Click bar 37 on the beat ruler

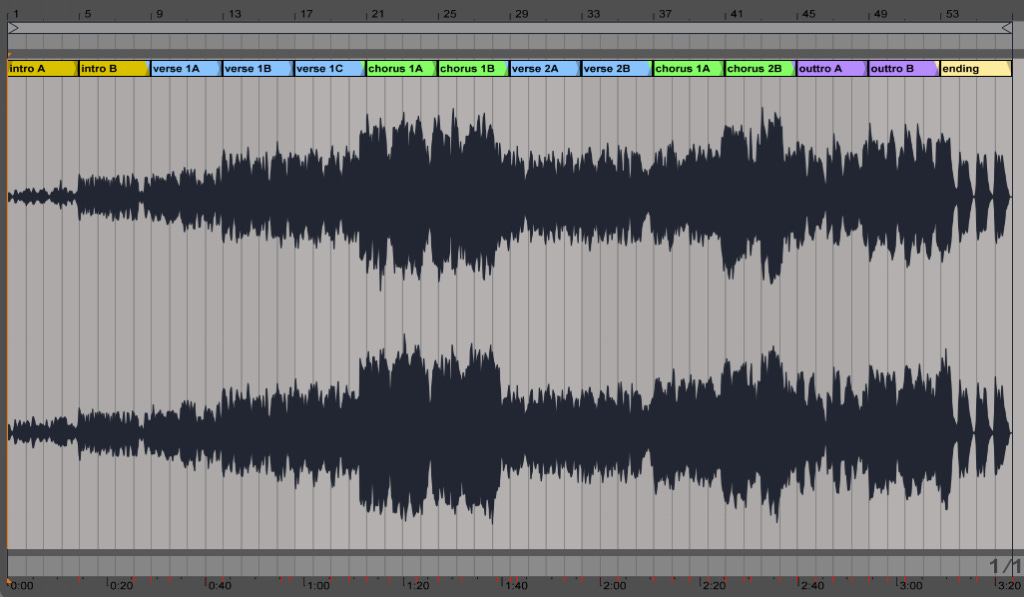665,14
